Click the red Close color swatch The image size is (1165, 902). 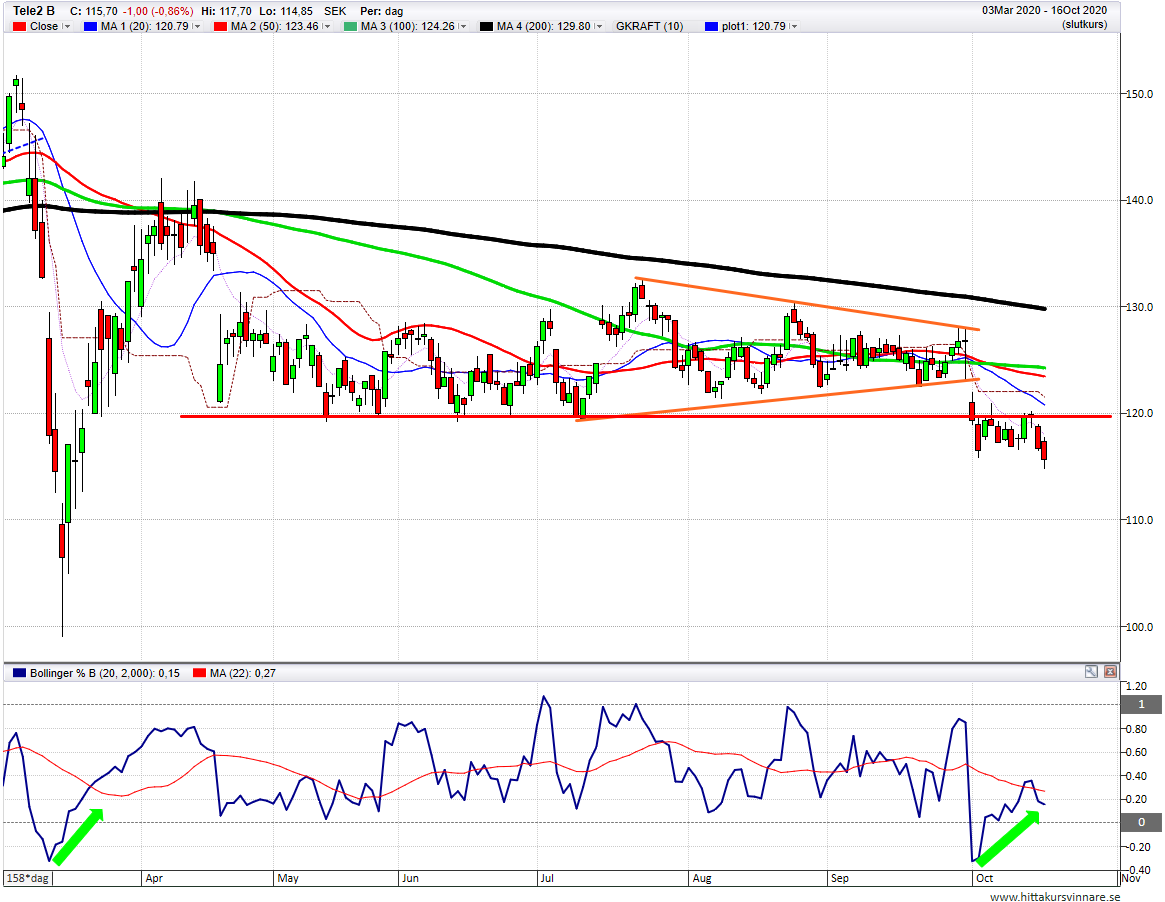pos(19,27)
